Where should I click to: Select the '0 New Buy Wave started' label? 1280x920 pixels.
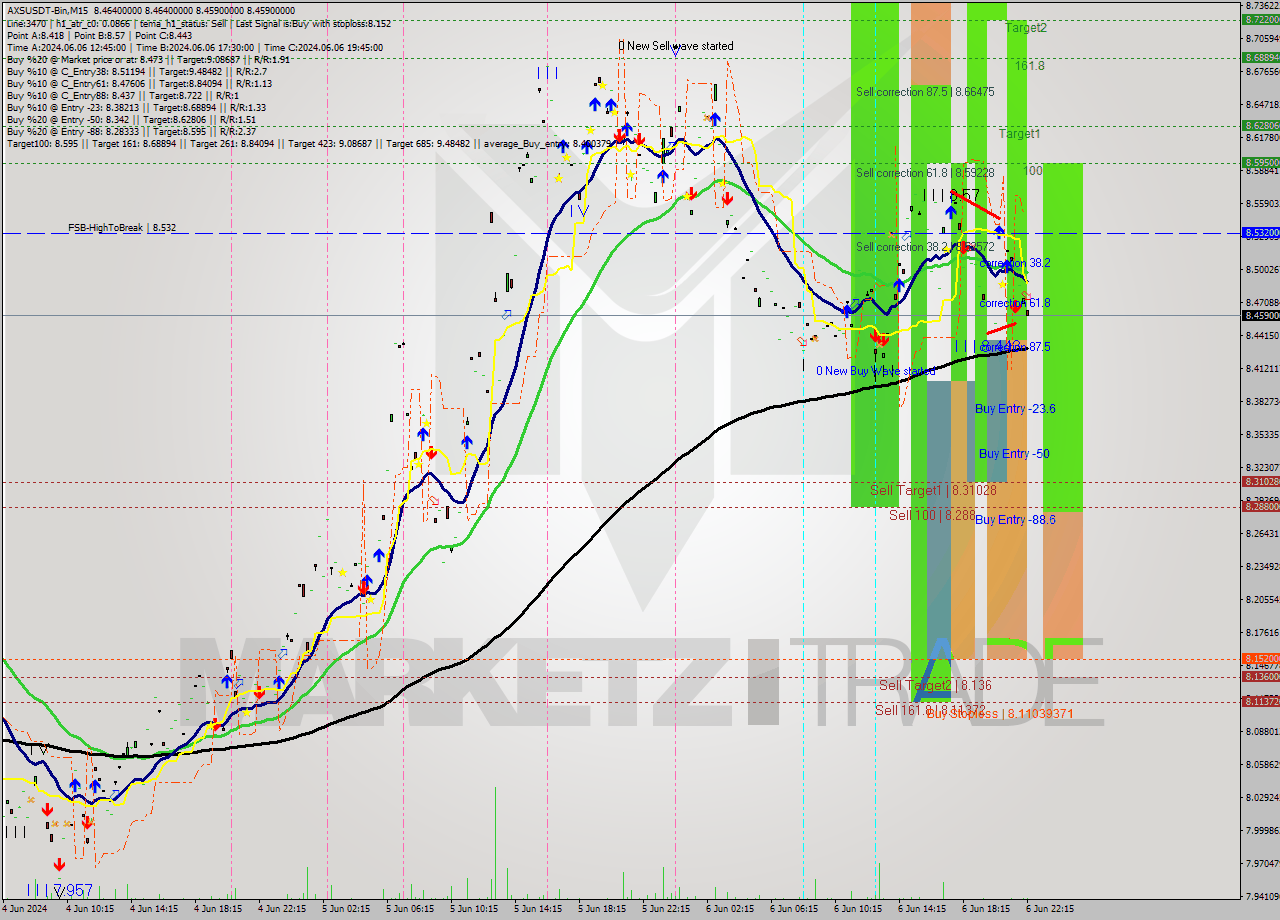tap(875, 371)
